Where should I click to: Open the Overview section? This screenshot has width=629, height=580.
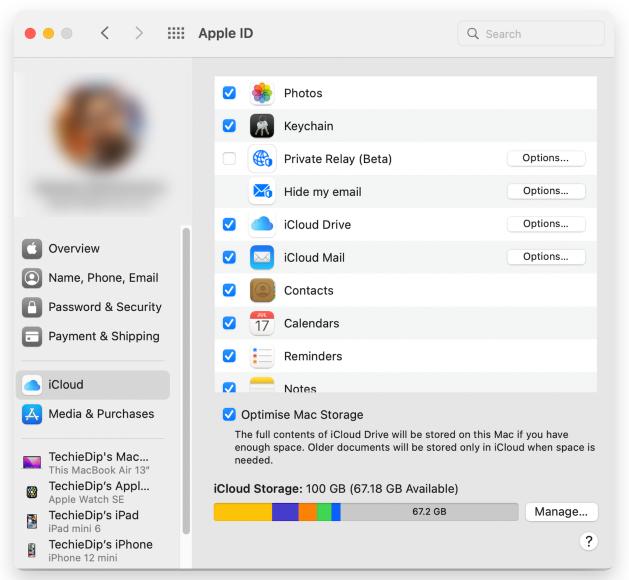(93, 249)
